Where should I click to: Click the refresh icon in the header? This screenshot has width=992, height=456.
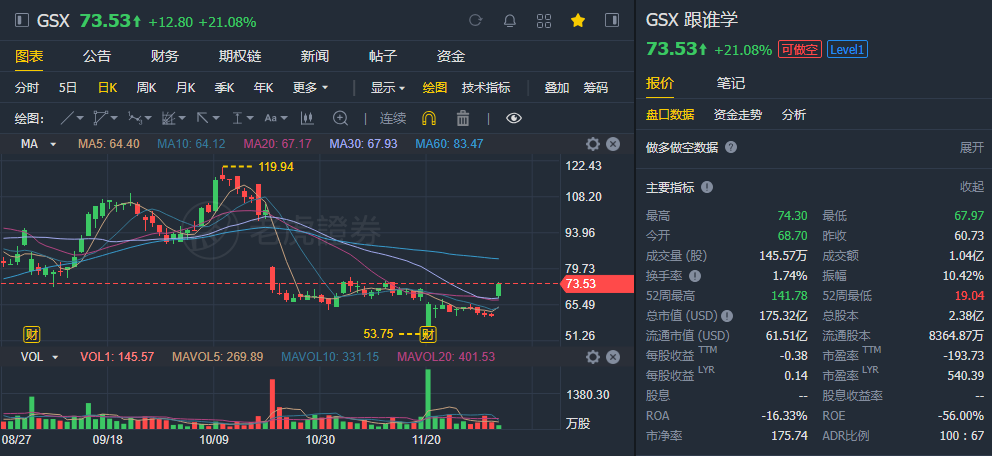pos(475,21)
